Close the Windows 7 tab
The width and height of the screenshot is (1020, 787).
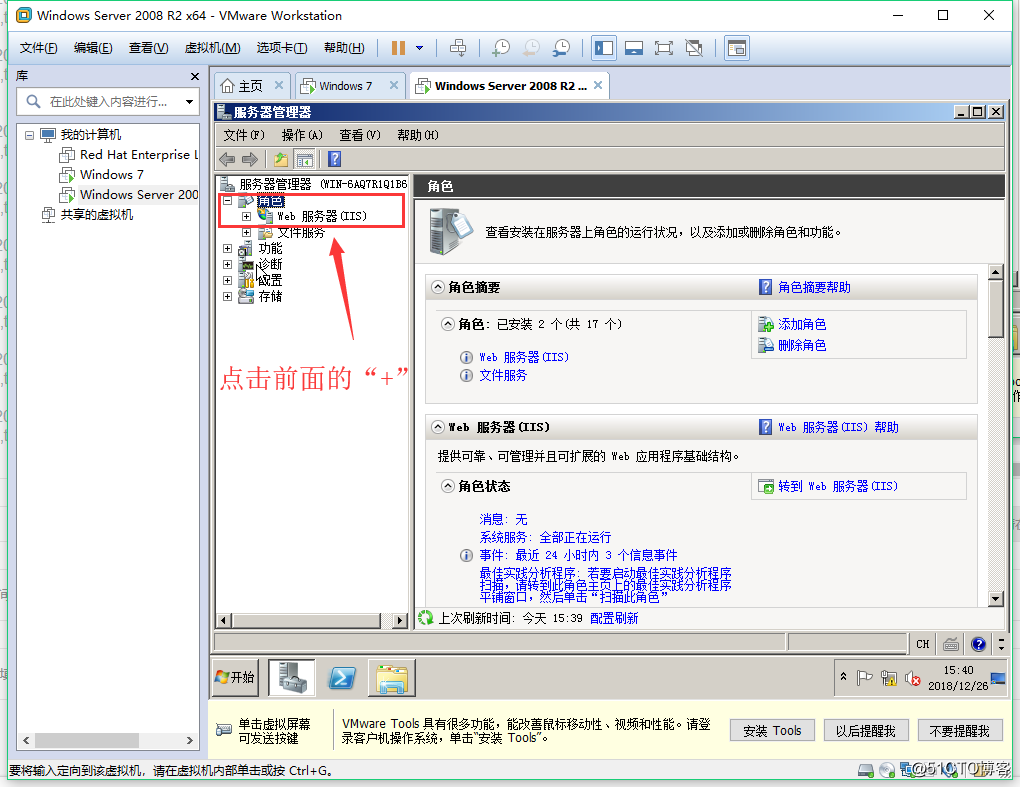394,85
